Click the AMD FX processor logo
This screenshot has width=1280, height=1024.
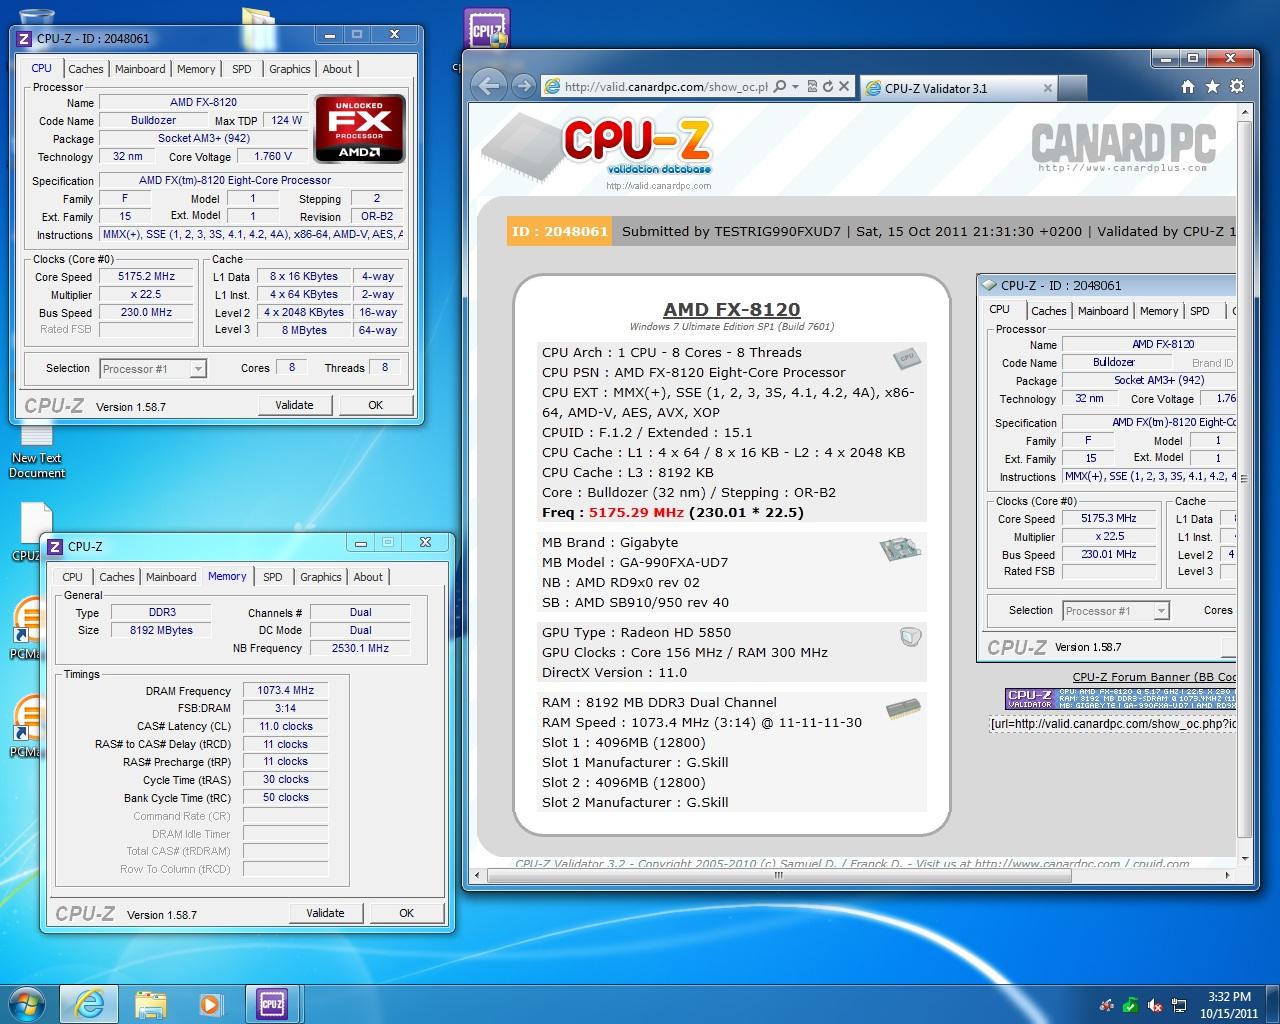(359, 128)
